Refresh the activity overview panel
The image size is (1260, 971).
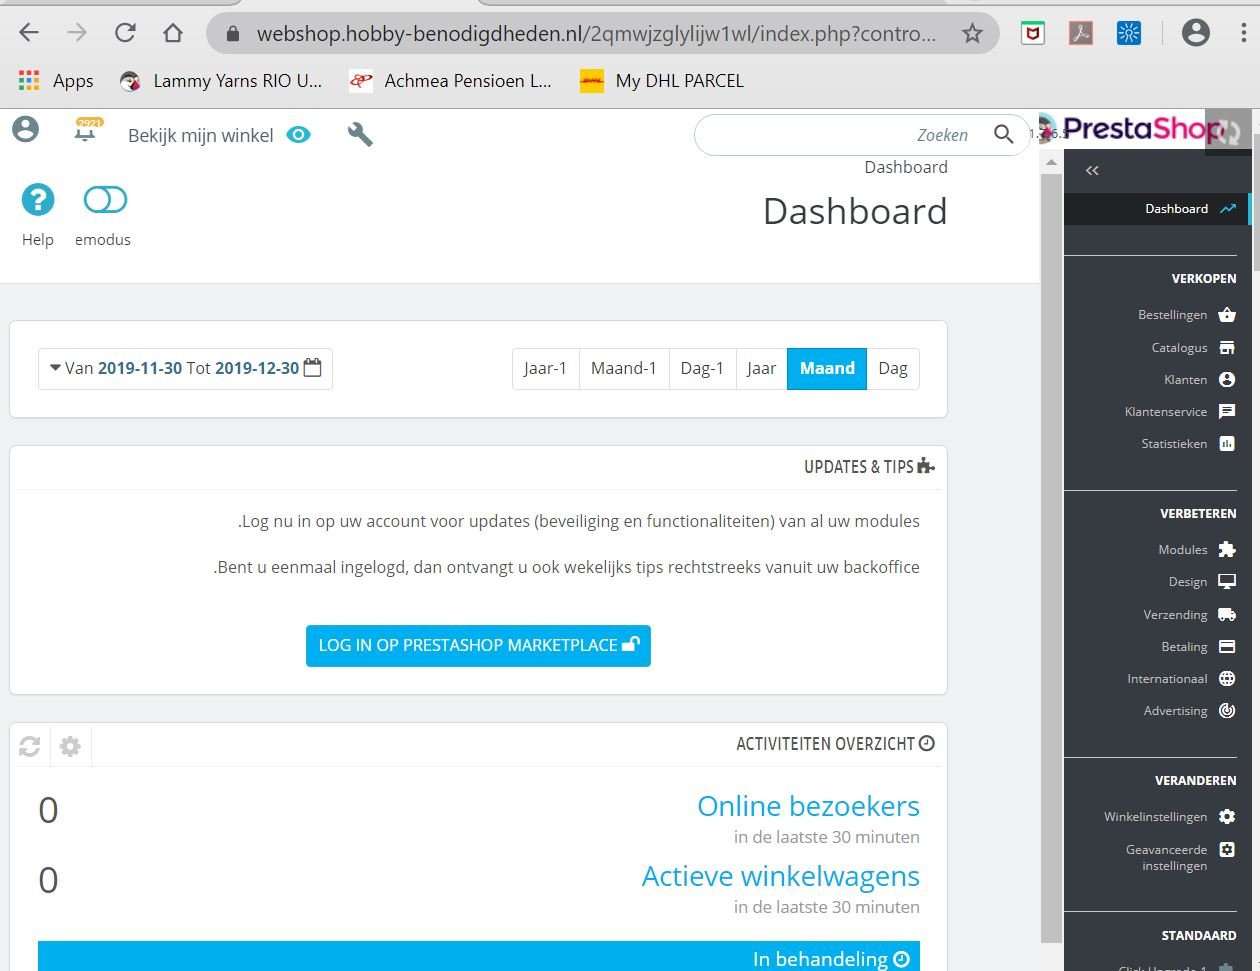click(x=30, y=746)
